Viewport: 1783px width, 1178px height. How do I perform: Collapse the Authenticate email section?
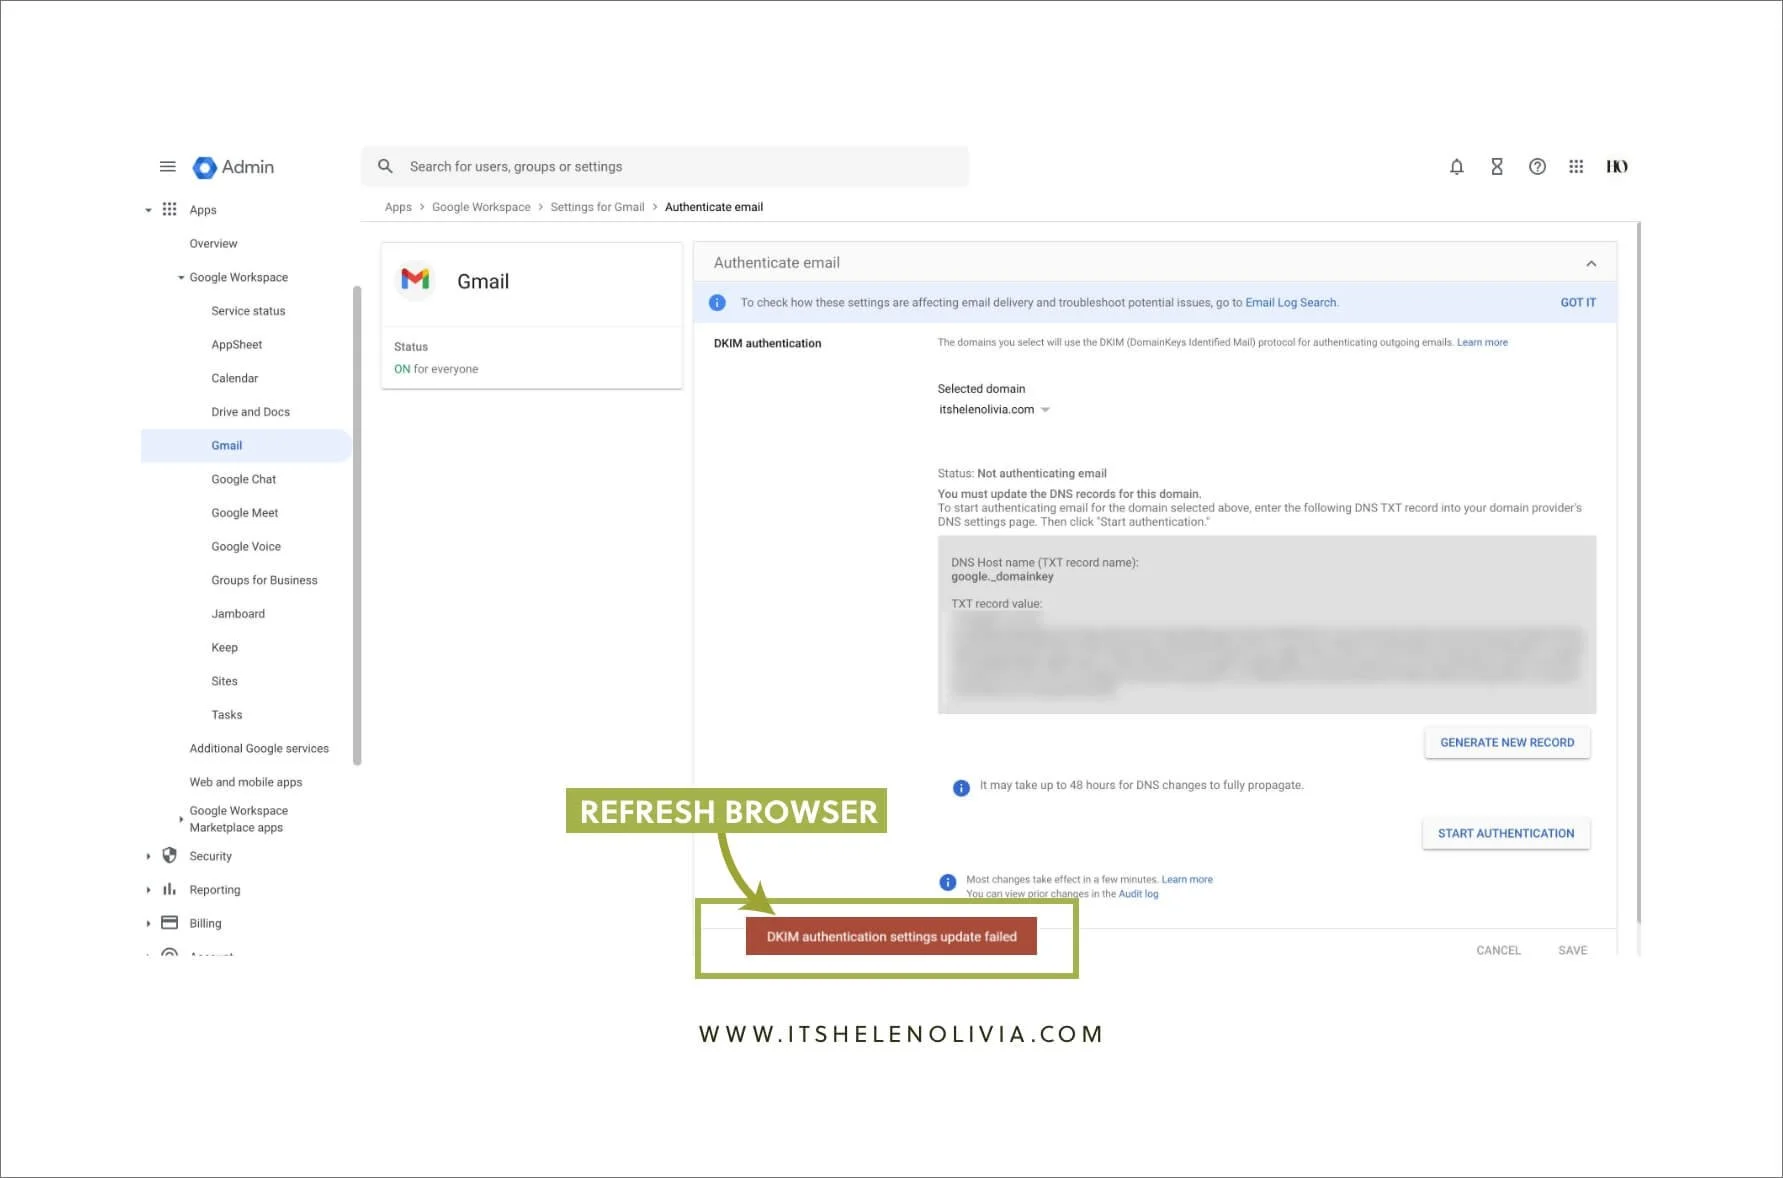[1591, 262]
